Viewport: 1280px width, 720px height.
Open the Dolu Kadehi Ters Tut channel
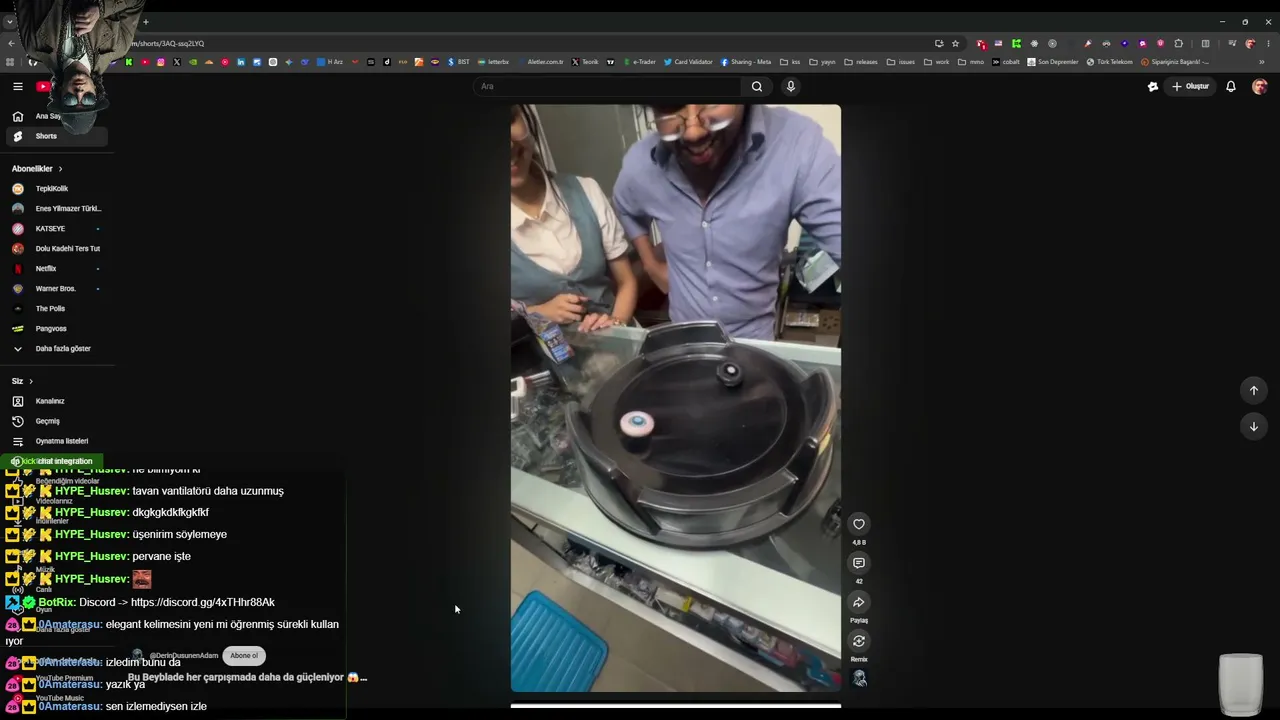[57, 249]
